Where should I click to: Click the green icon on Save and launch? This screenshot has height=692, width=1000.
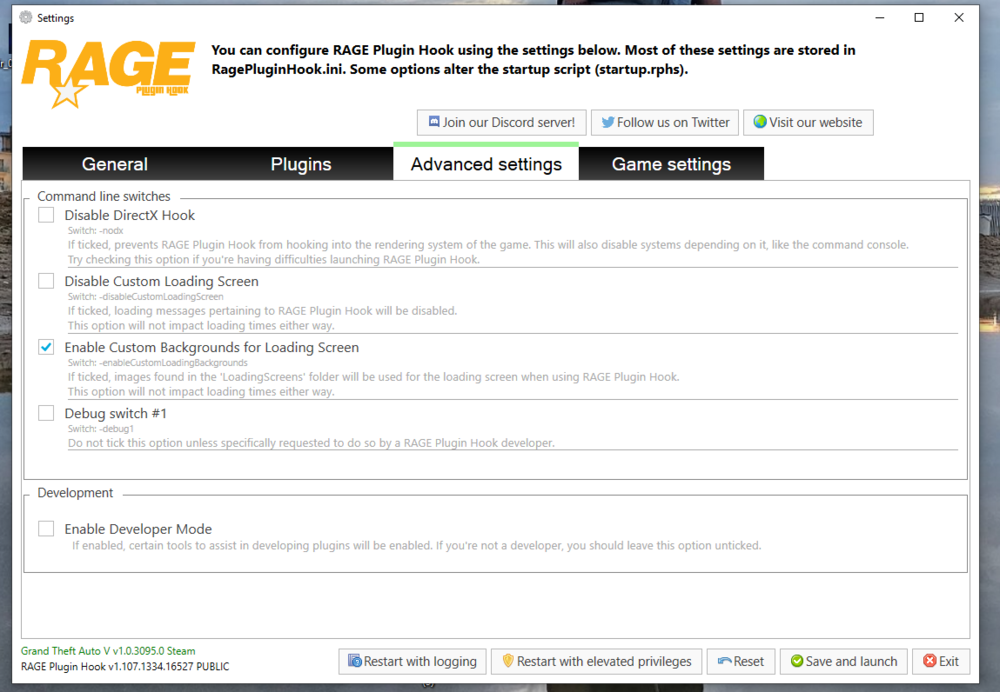pos(796,661)
